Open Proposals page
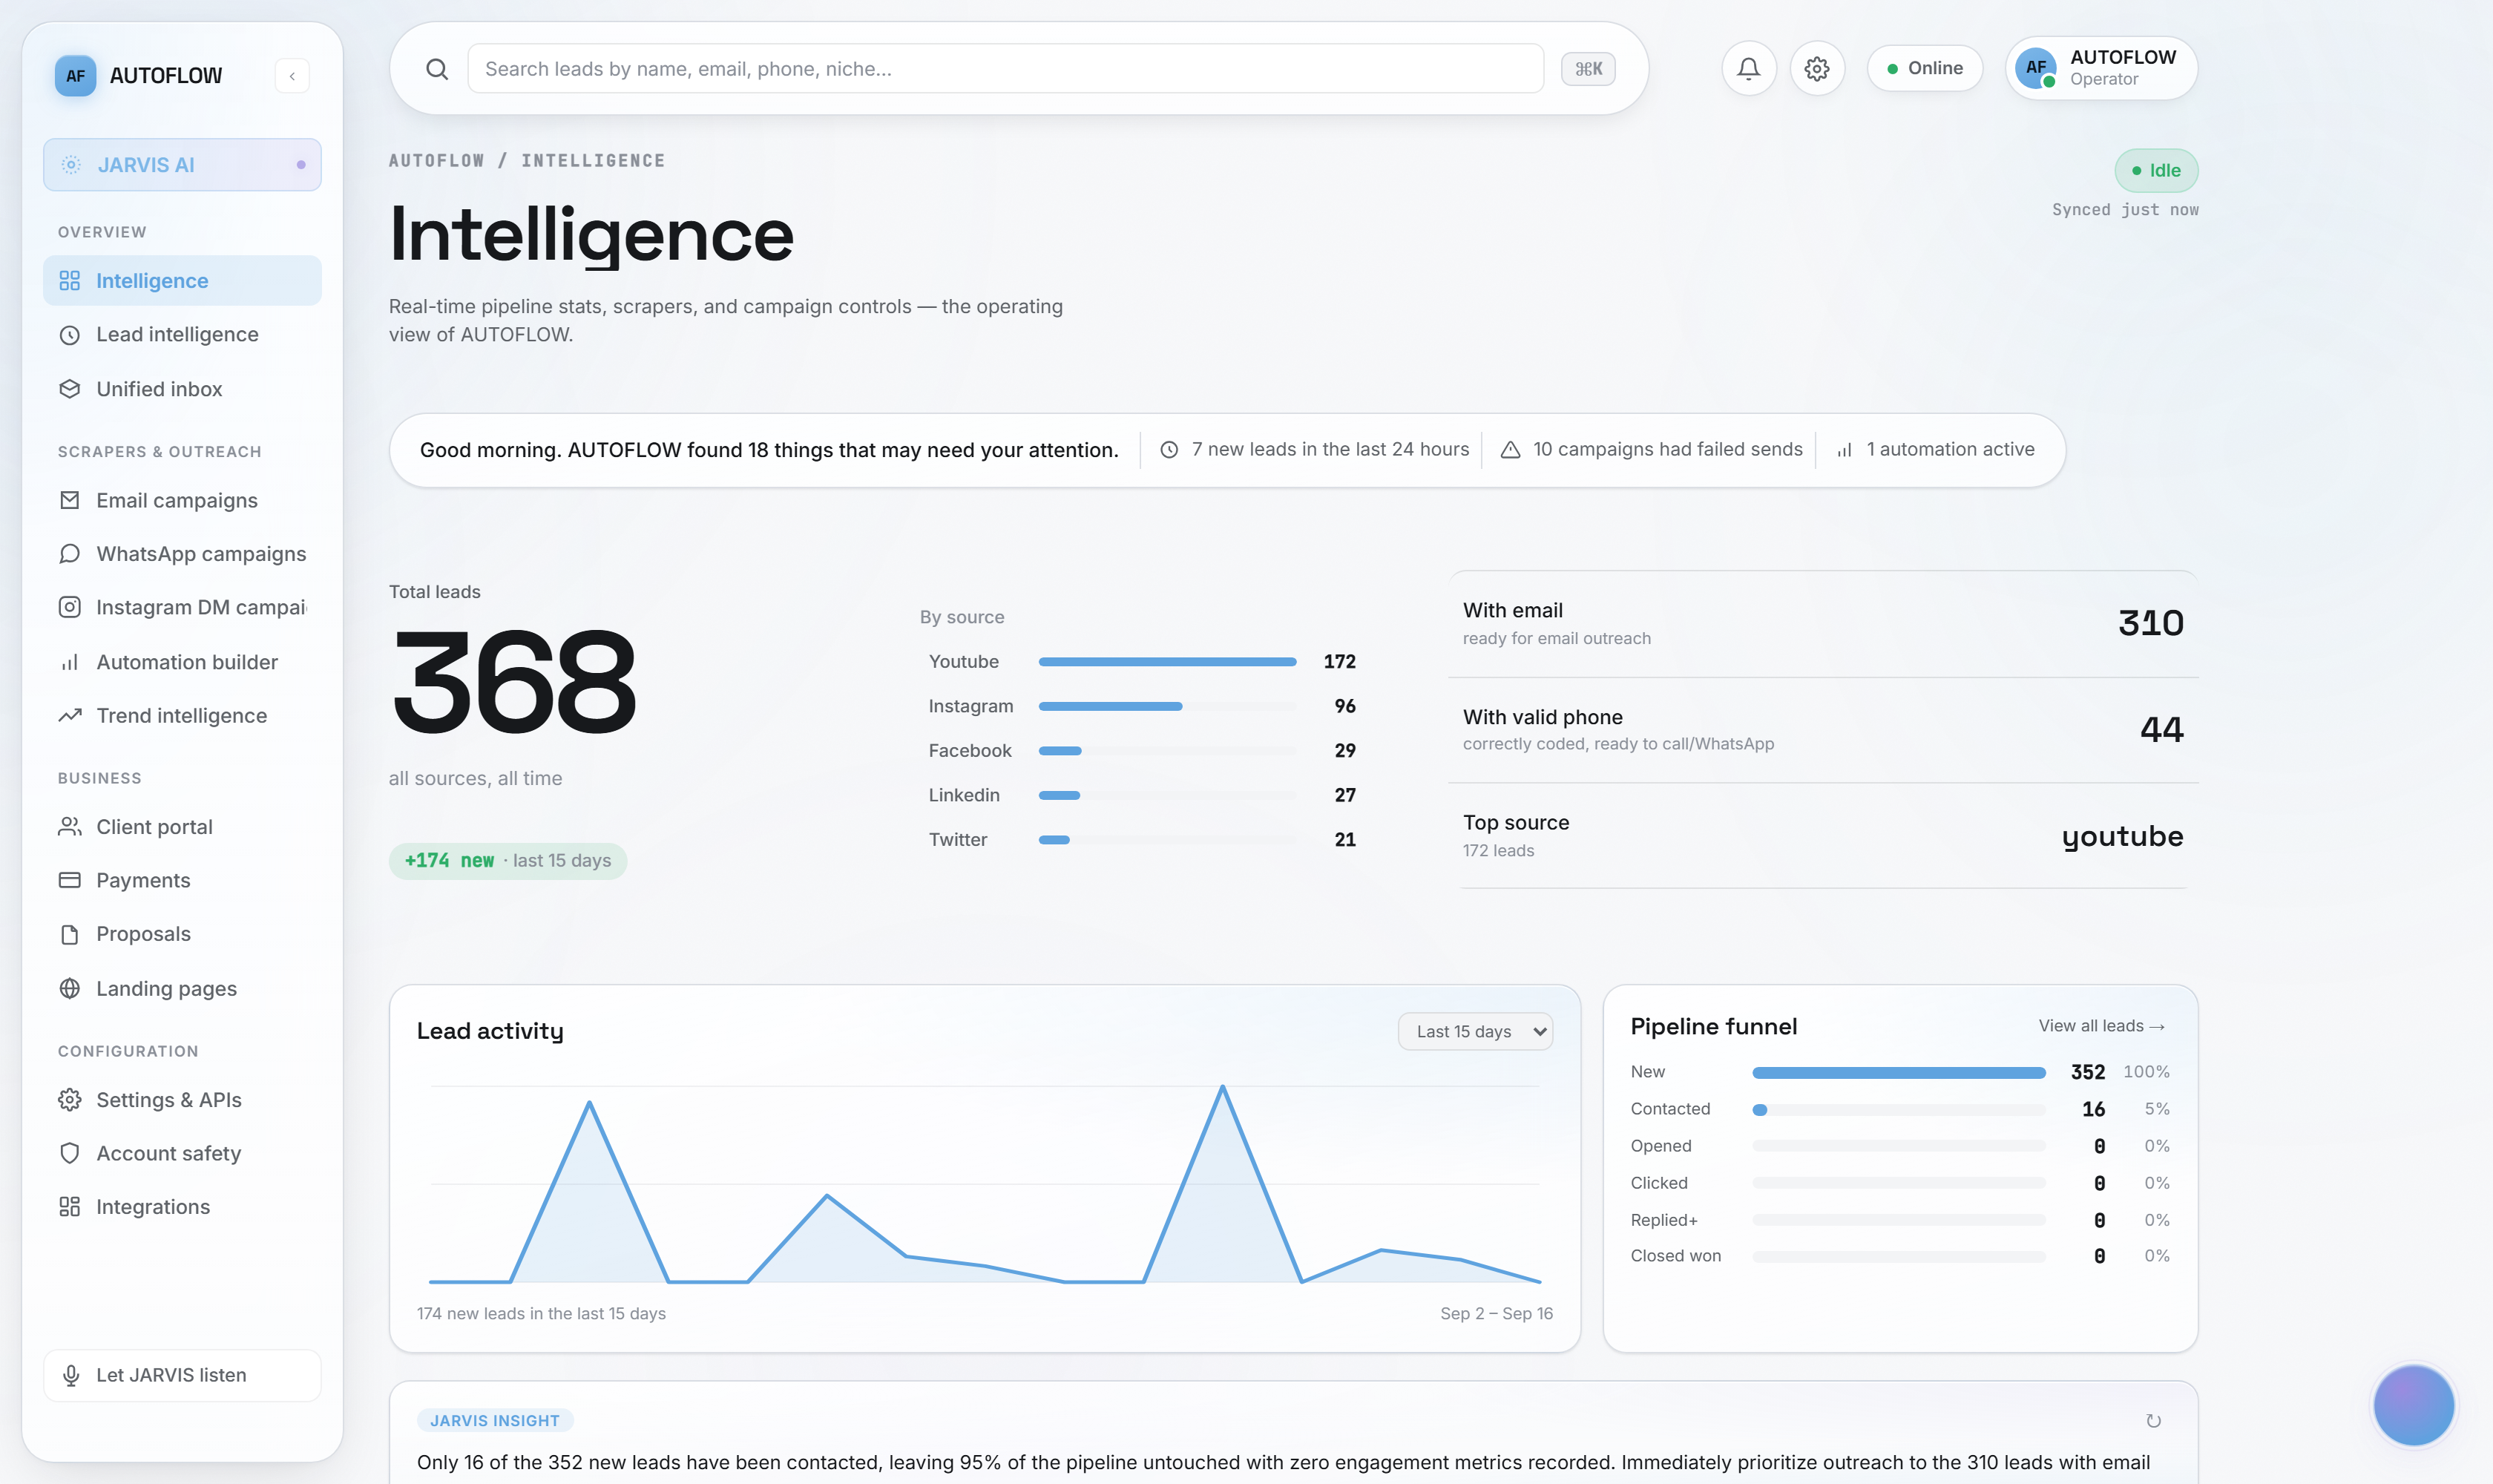 (182, 934)
